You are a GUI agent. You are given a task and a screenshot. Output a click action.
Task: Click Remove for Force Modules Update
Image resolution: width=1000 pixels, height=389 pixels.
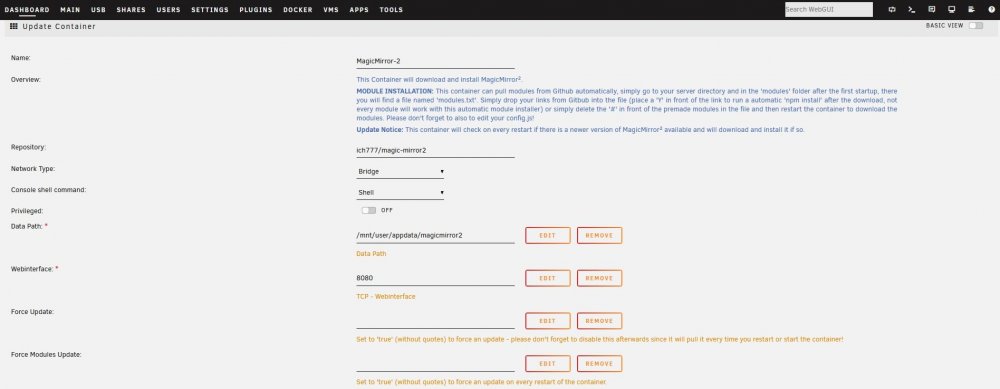[x=599, y=363]
